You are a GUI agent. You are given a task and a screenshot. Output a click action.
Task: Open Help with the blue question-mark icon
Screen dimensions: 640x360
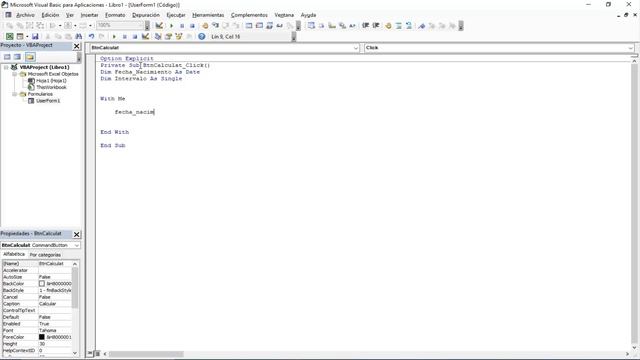point(202,36)
